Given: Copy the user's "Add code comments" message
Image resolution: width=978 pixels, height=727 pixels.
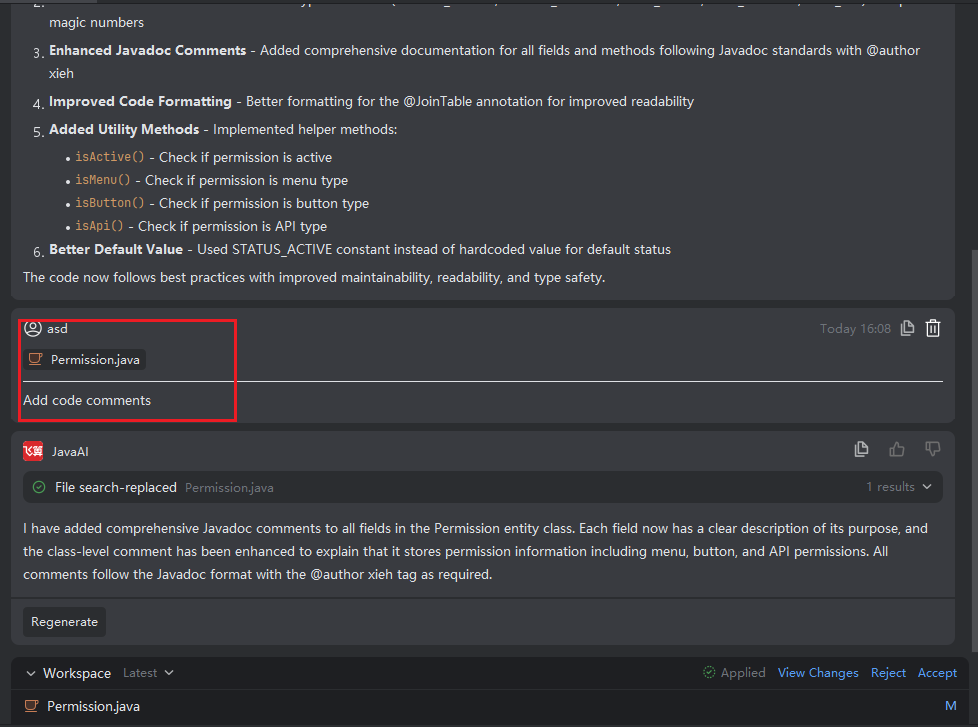Looking at the screenshot, I should coord(907,328).
